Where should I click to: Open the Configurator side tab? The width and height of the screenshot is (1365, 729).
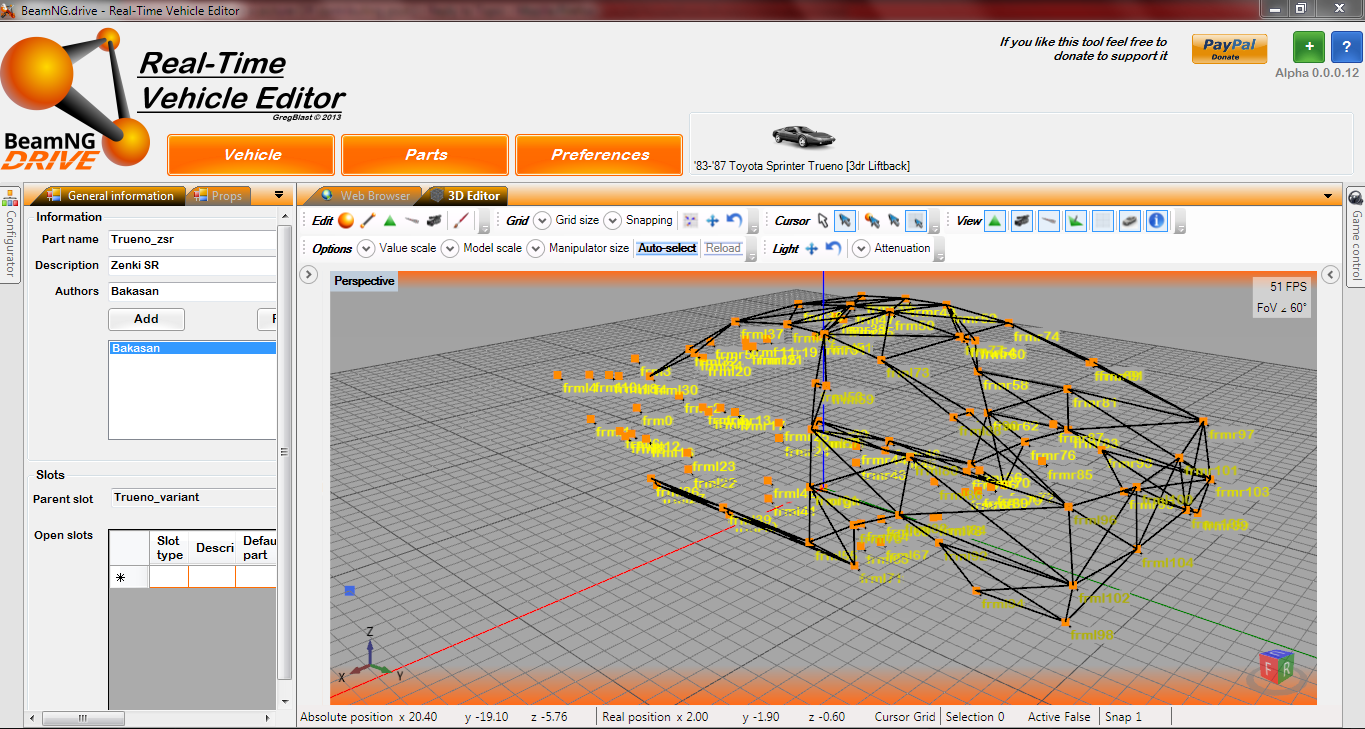pyautogui.click(x=11, y=235)
